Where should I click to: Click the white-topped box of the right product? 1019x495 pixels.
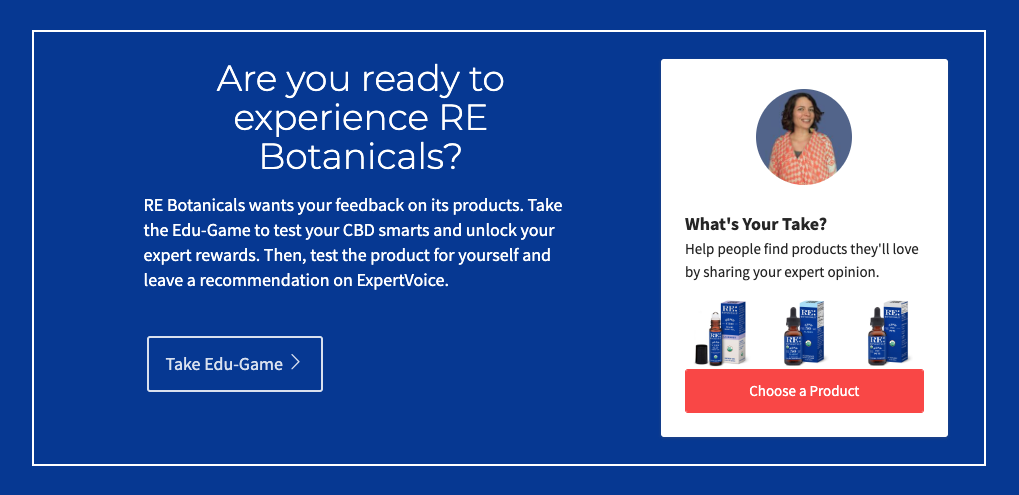tap(896, 331)
